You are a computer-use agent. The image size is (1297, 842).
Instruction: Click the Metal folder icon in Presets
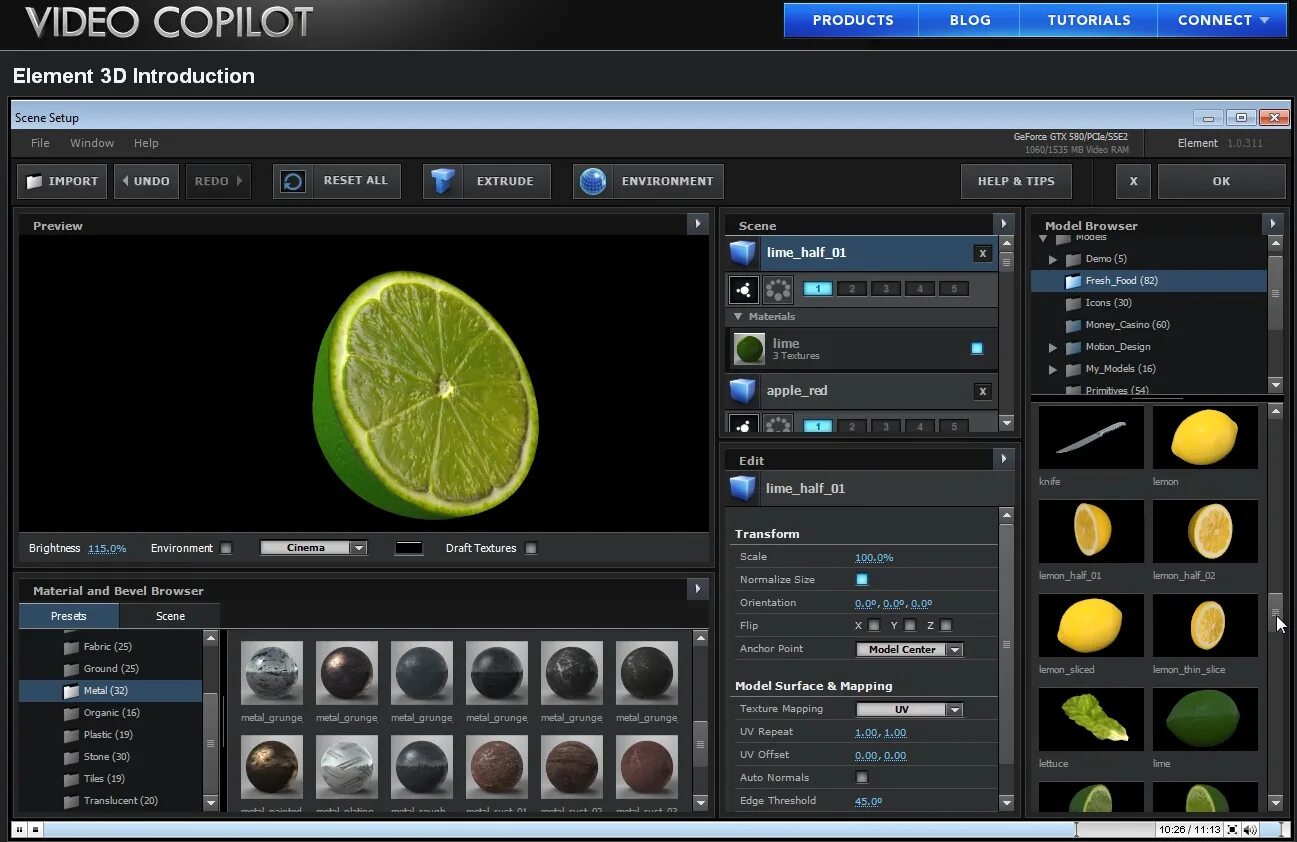coord(71,691)
